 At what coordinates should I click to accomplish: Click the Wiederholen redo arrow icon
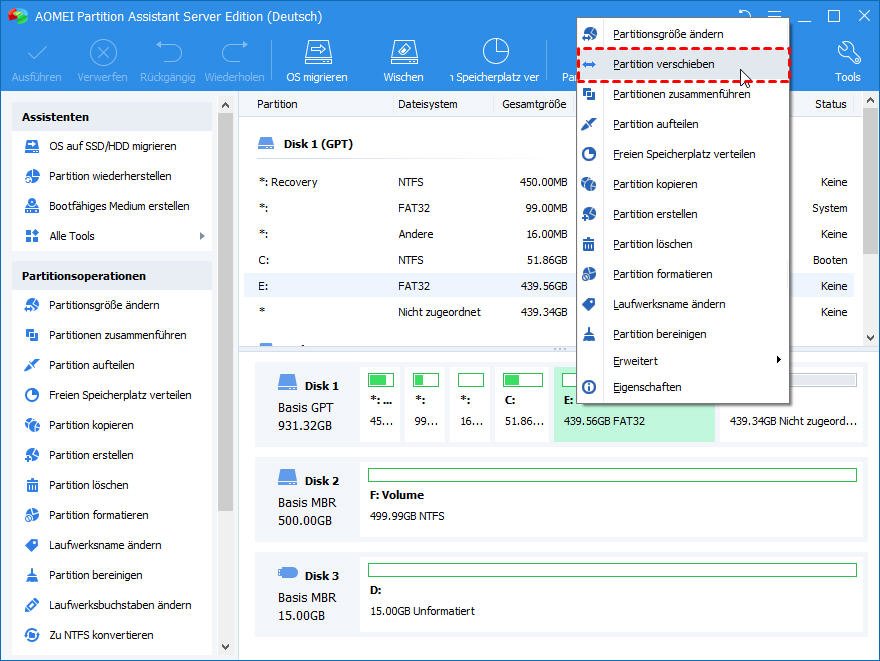[235, 52]
